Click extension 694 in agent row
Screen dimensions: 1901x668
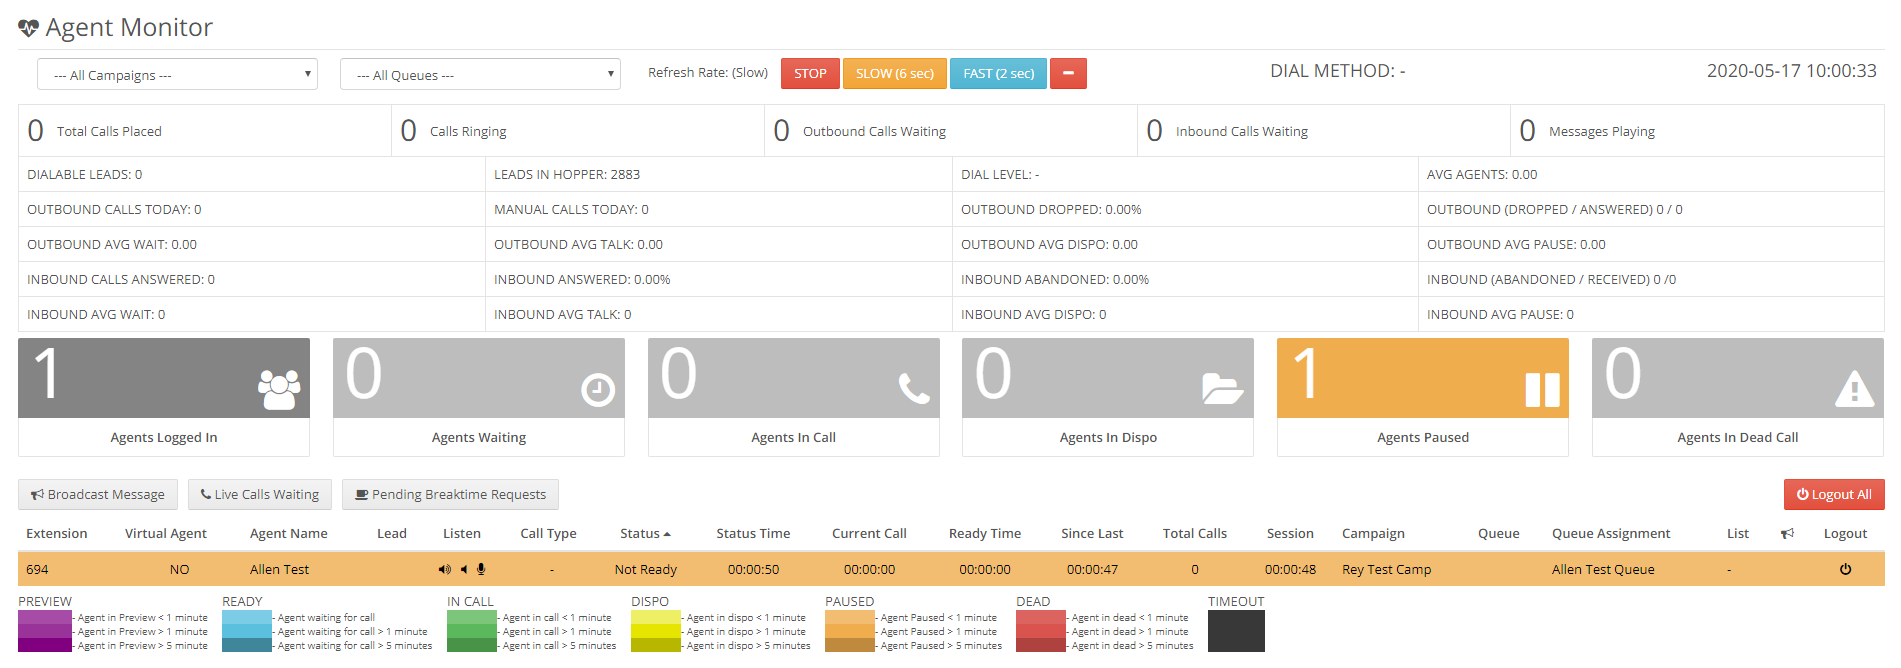(37, 569)
